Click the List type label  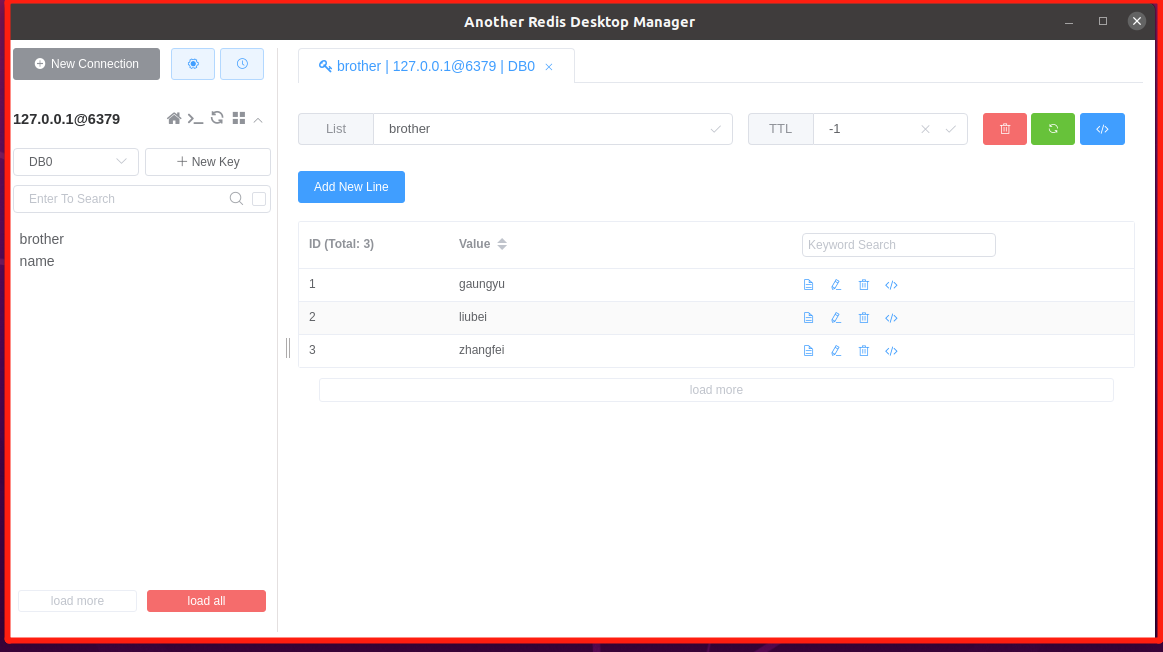coord(336,129)
